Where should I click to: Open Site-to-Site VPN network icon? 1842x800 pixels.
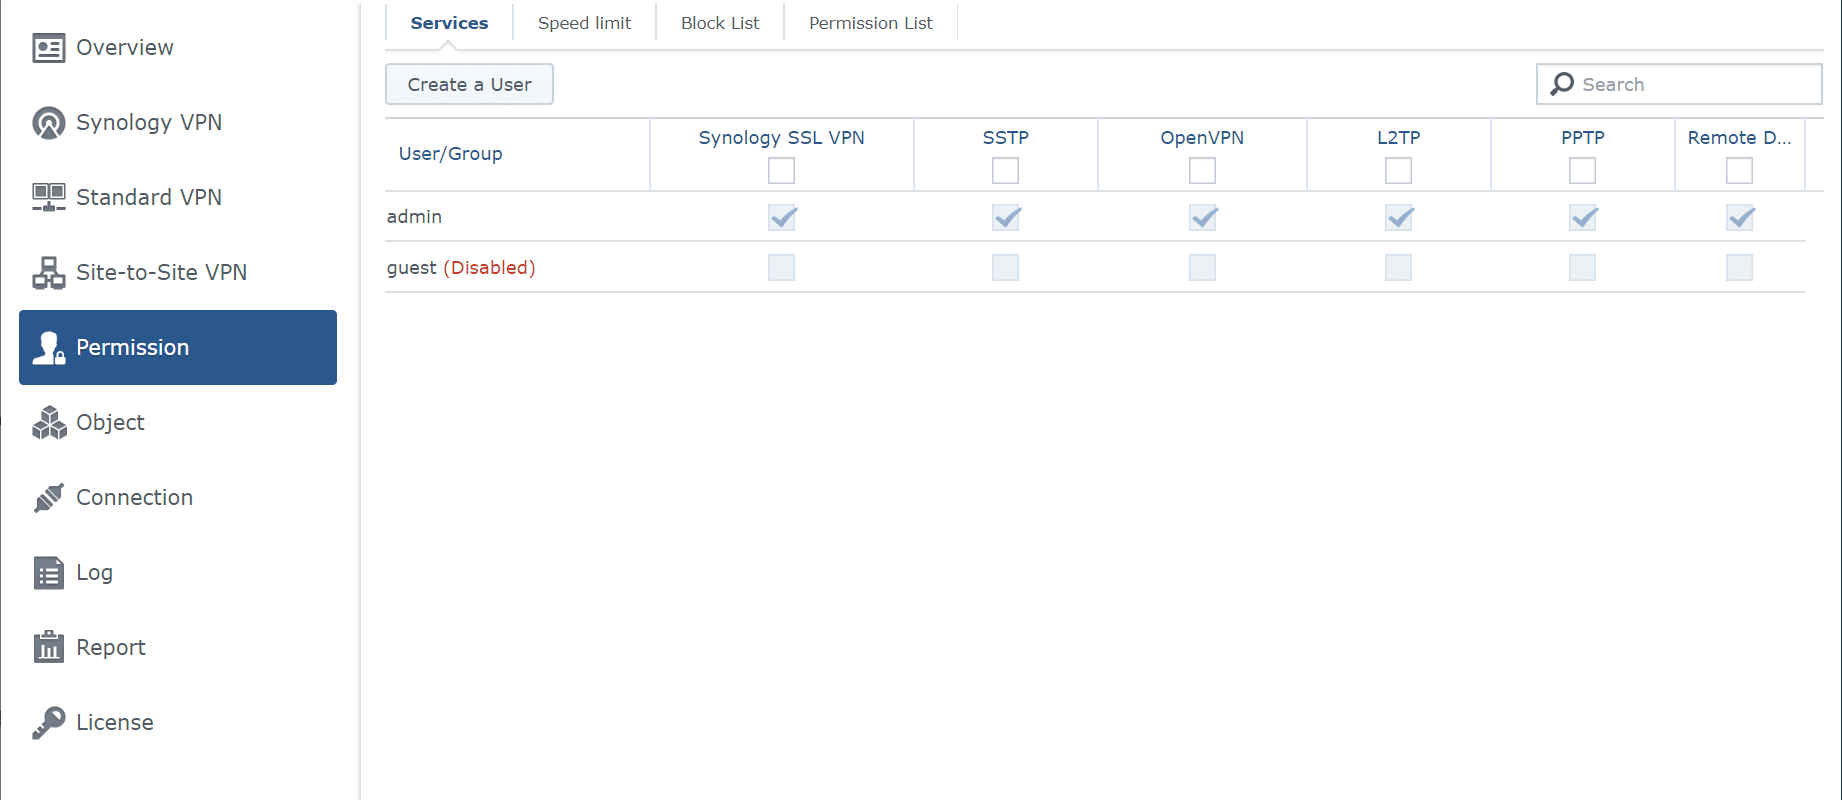(48, 272)
